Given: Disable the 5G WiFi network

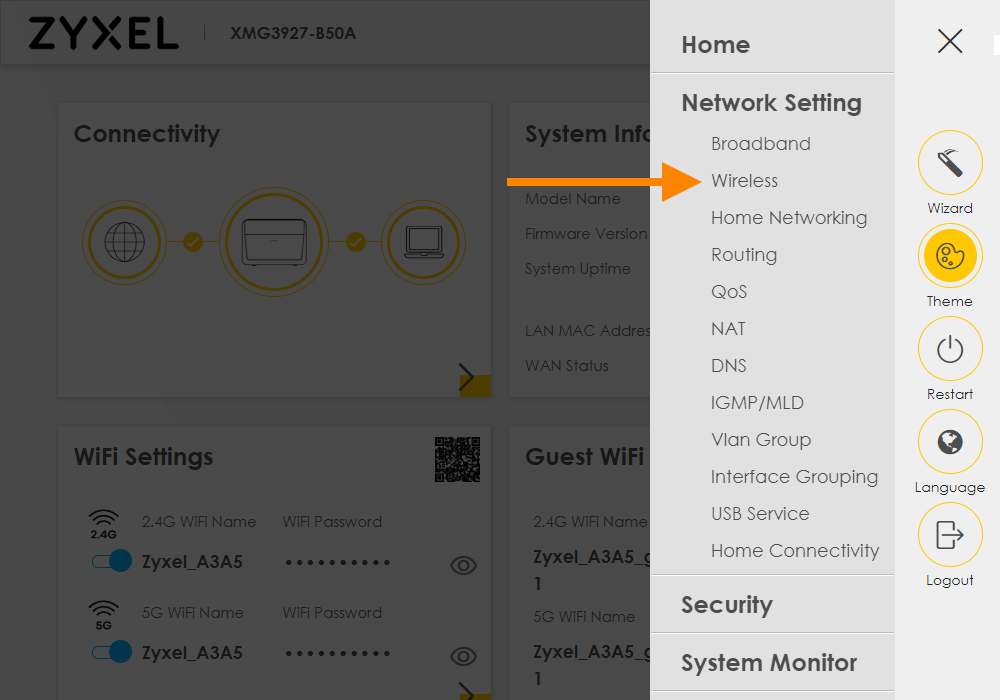Looking at the screenshot, I should 111,652.
